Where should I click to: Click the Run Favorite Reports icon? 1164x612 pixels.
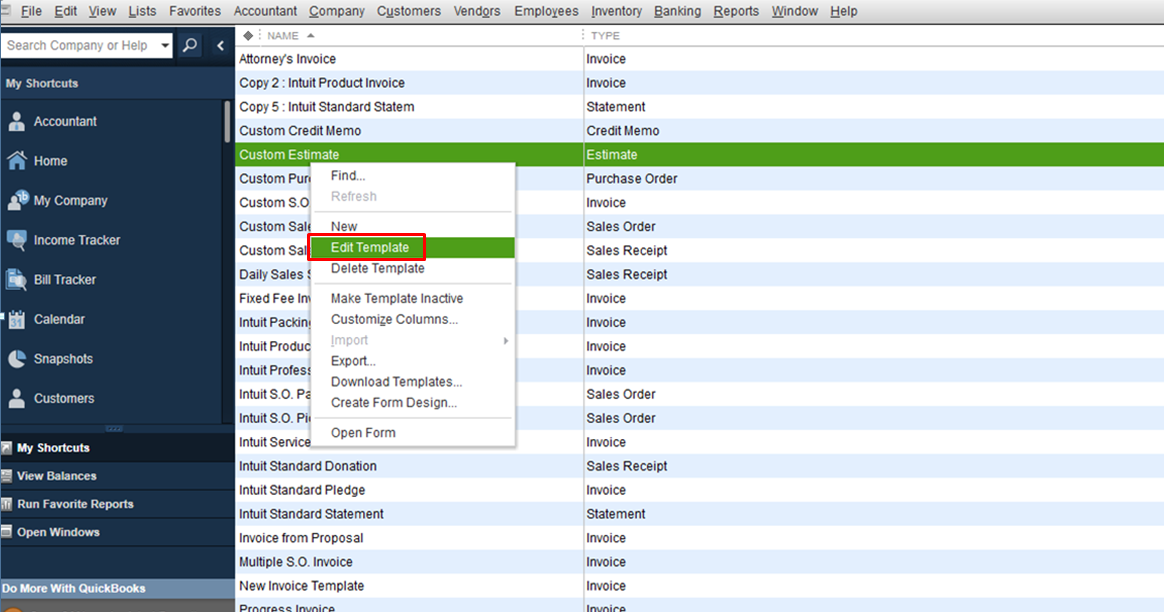[7, 504]
